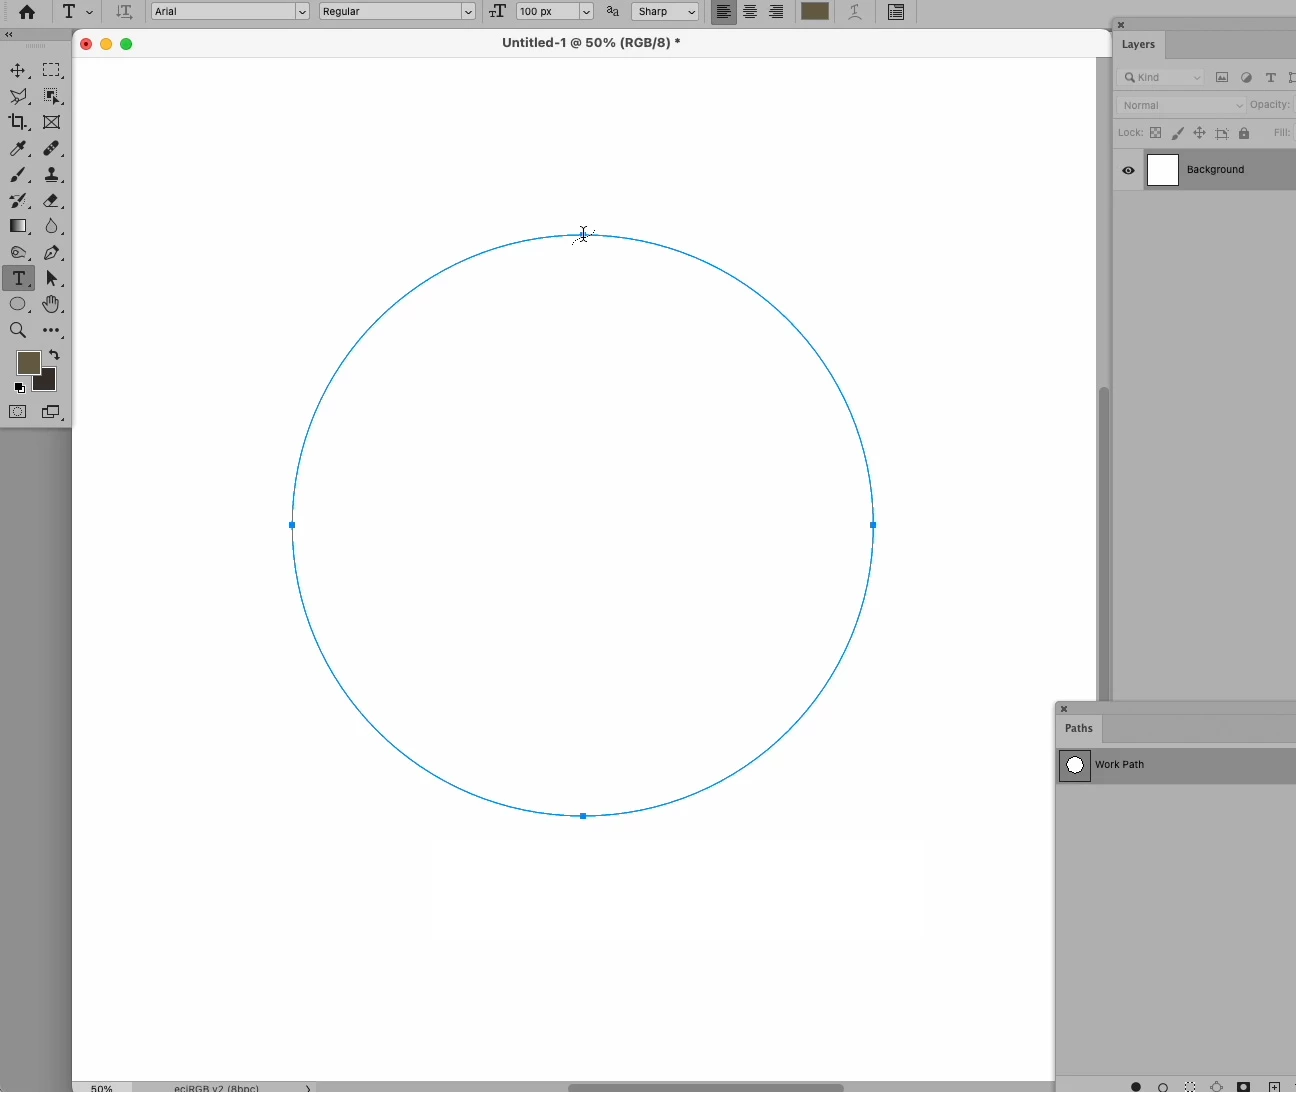Click the background color swatch
The image size is (1297, 1093).
pos(47,382)
